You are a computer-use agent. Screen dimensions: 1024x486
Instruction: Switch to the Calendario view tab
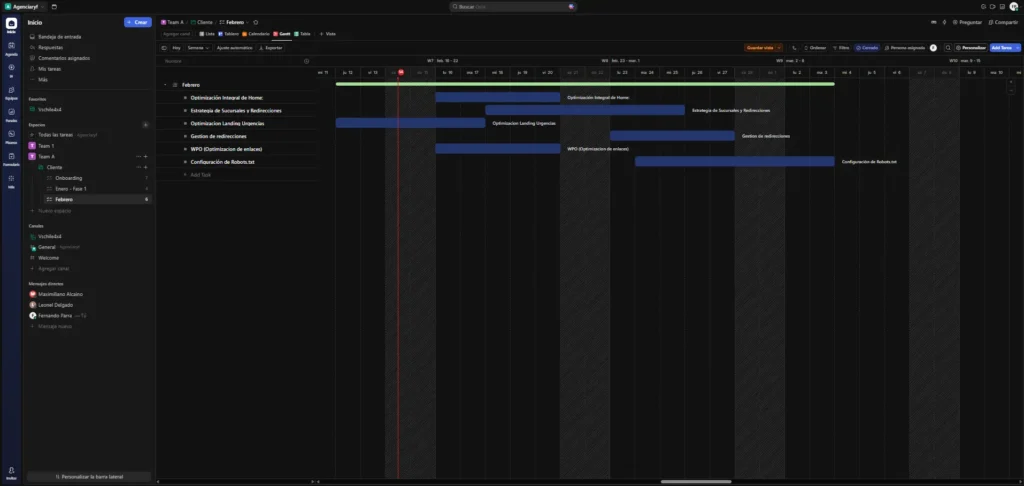point(255,33)
